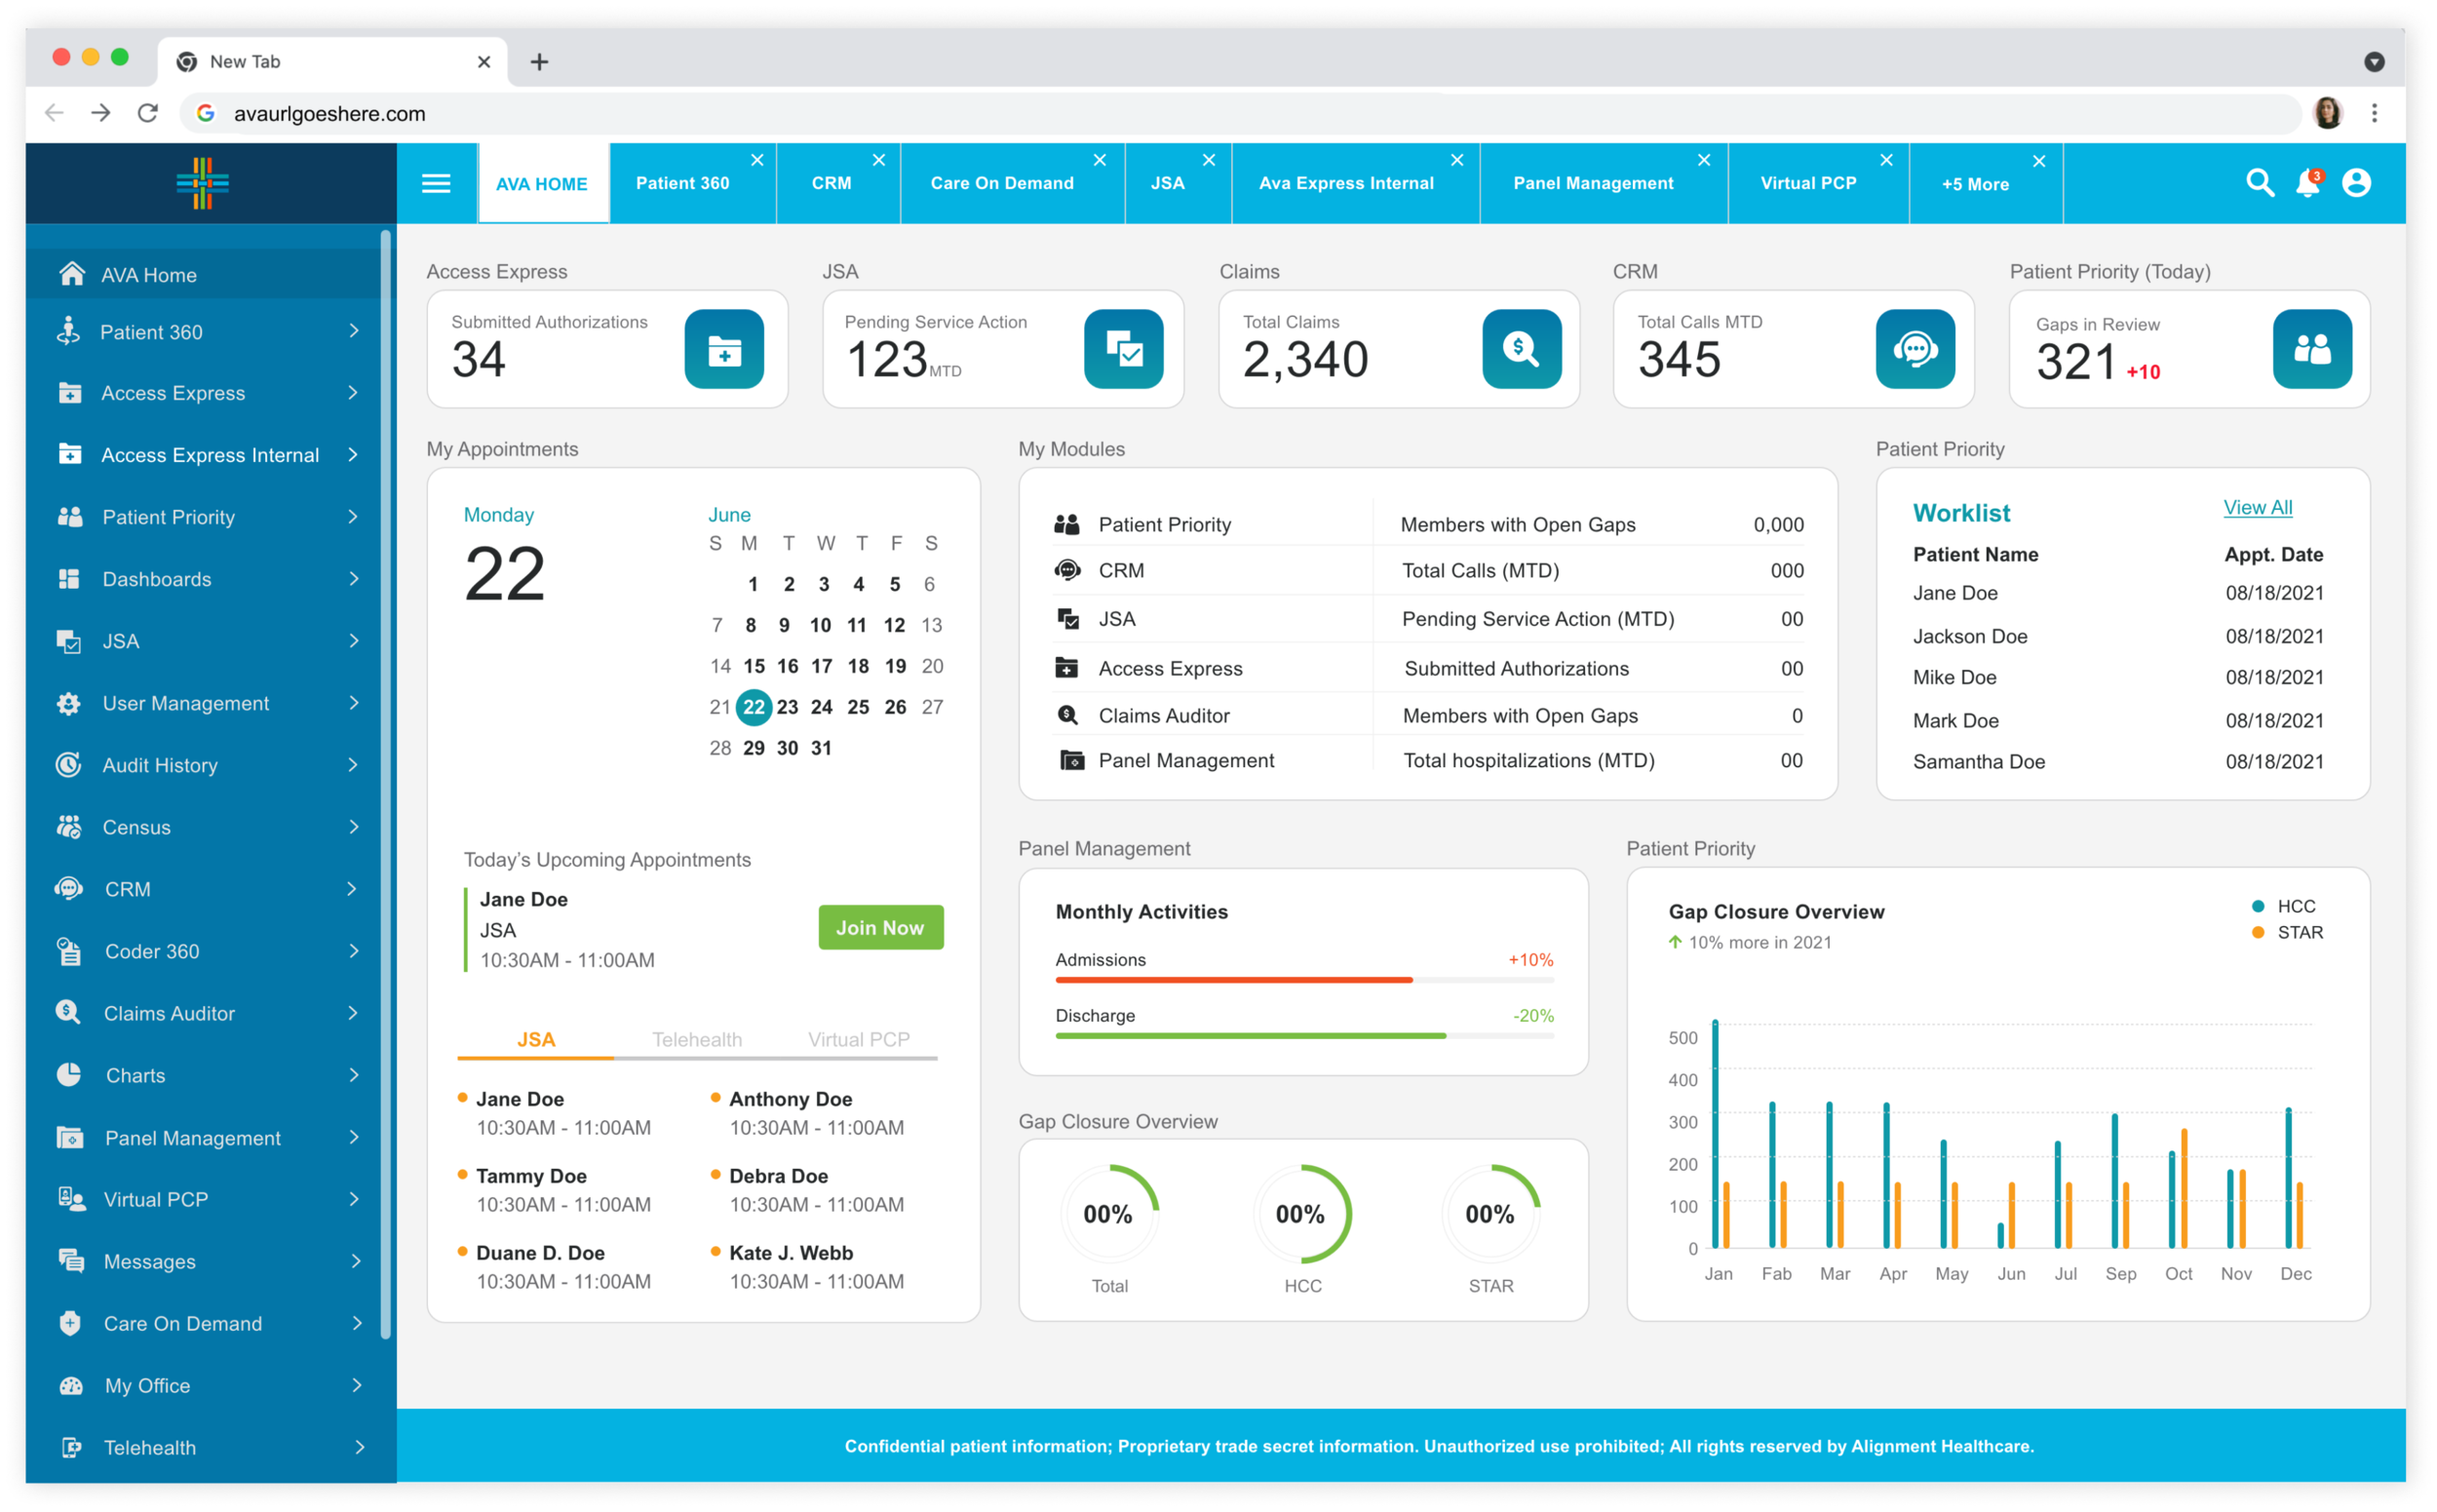2437x1512 pixels.
Task: Click the Claims dollar-search icon
Action: pyautogui.click(x=1521, y=349)
